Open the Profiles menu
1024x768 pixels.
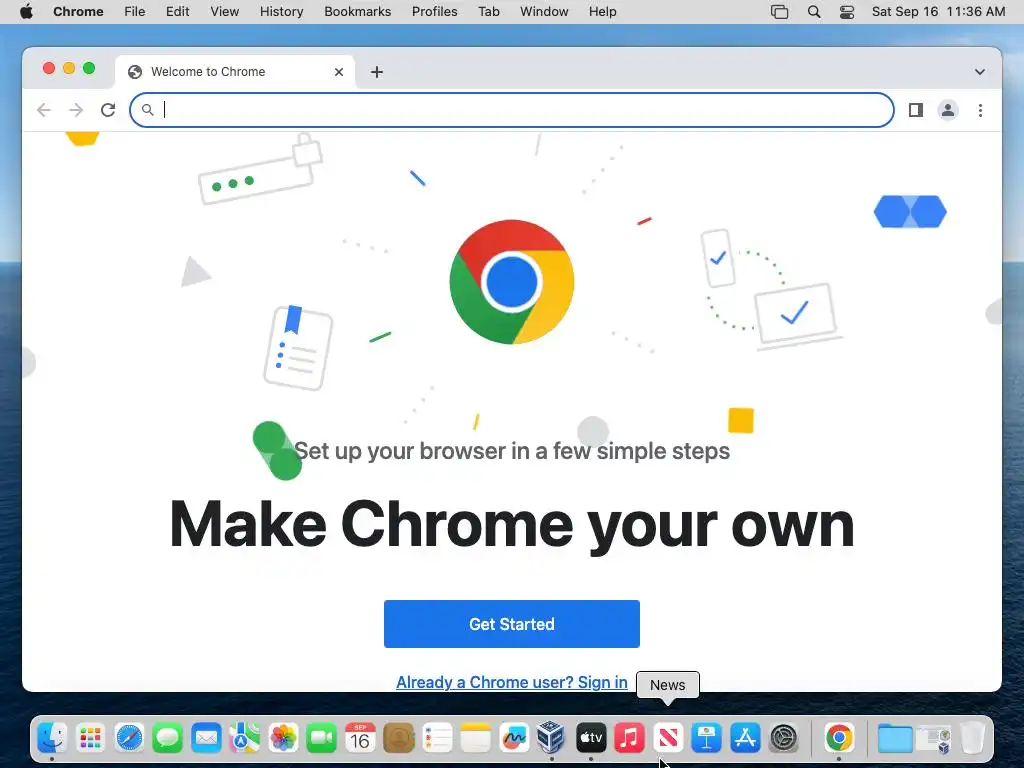tap(434, 12)
